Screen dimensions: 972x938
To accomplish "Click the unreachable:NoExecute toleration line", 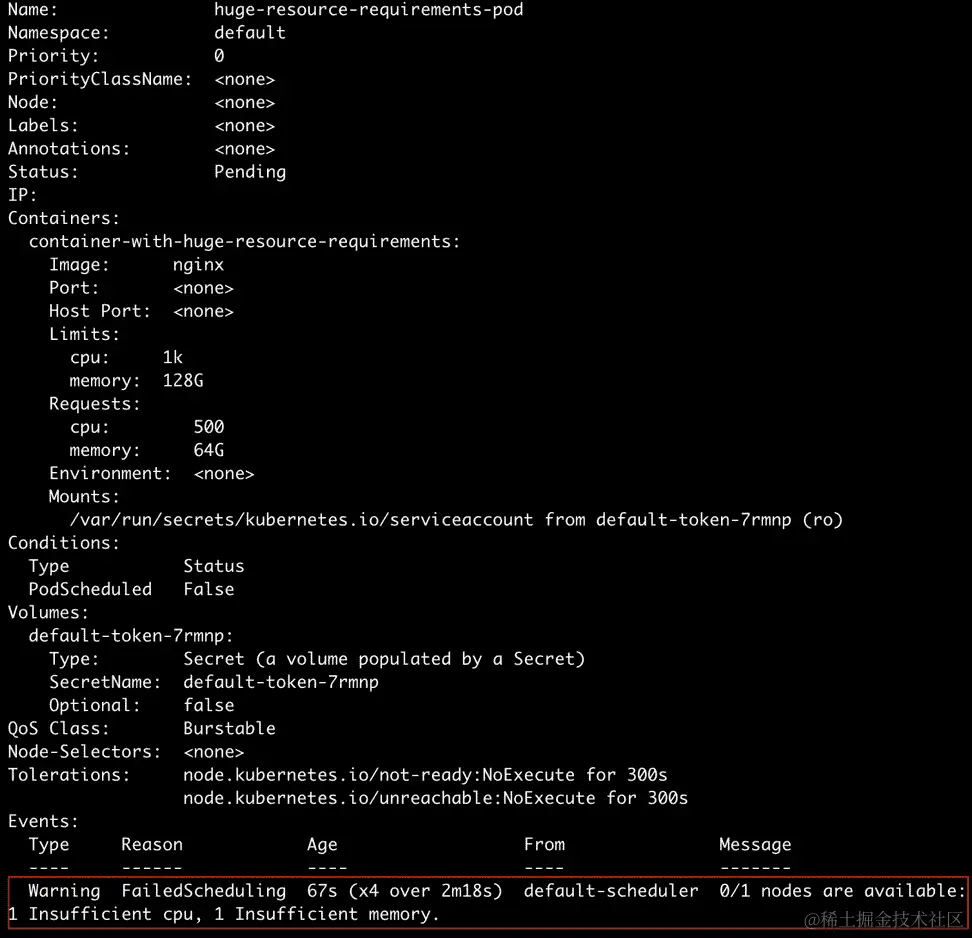I will 435,798.
